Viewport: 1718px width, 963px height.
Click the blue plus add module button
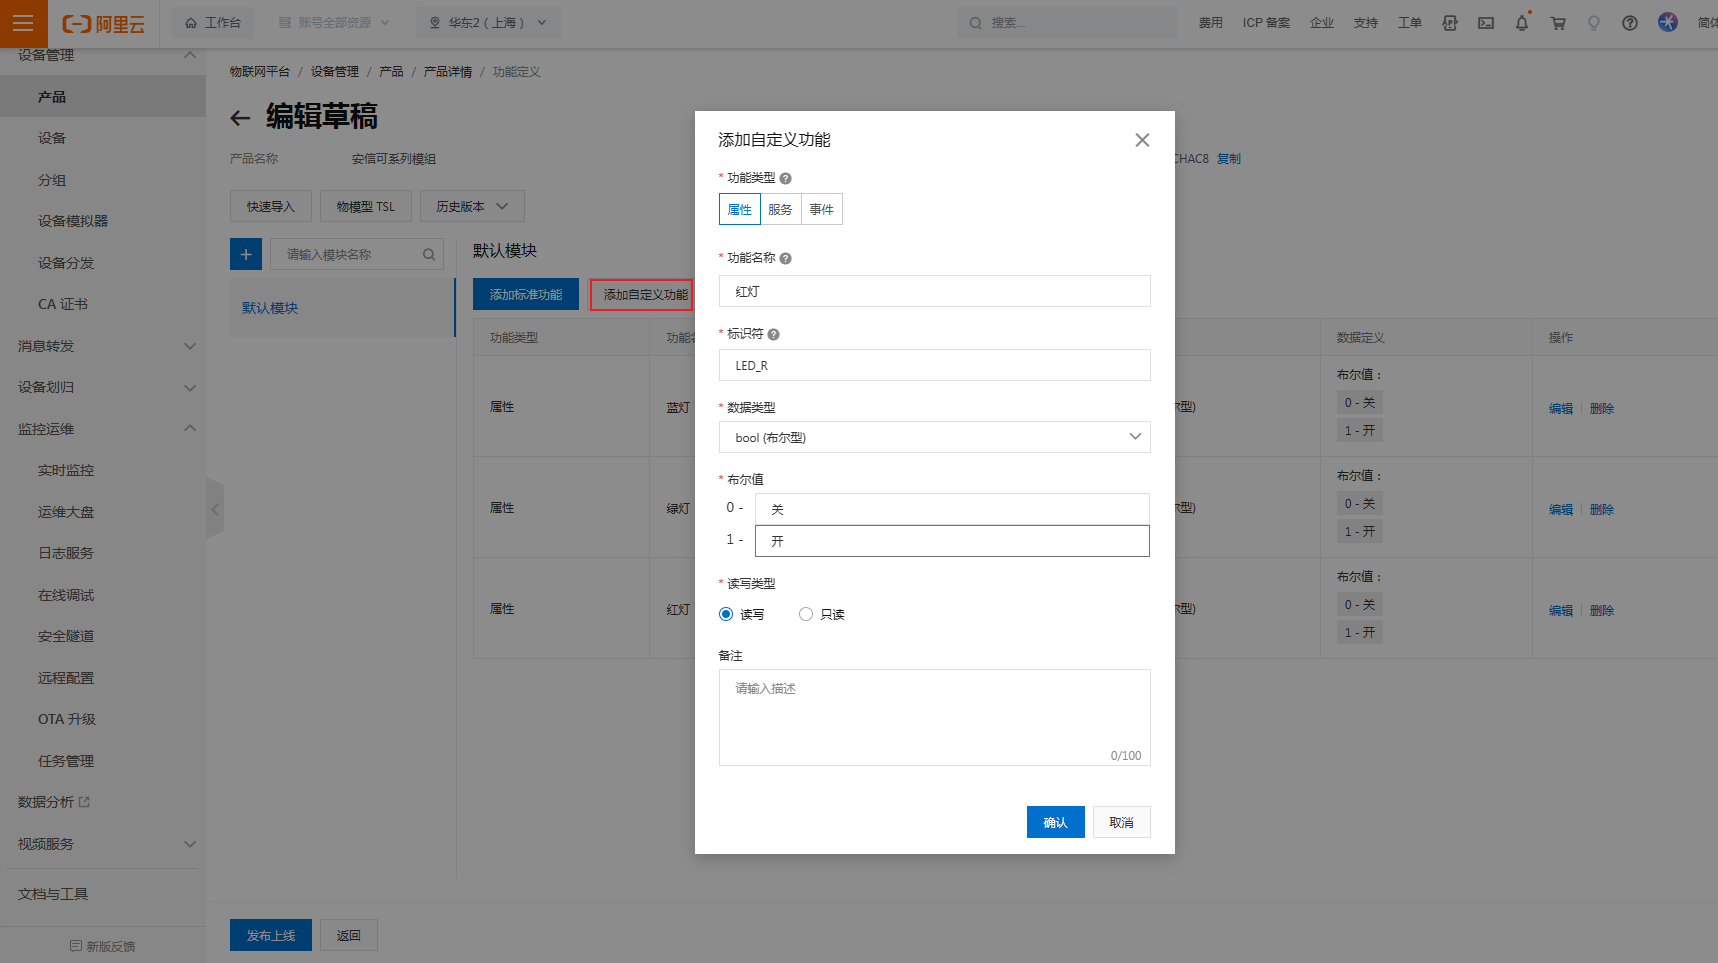246,254
